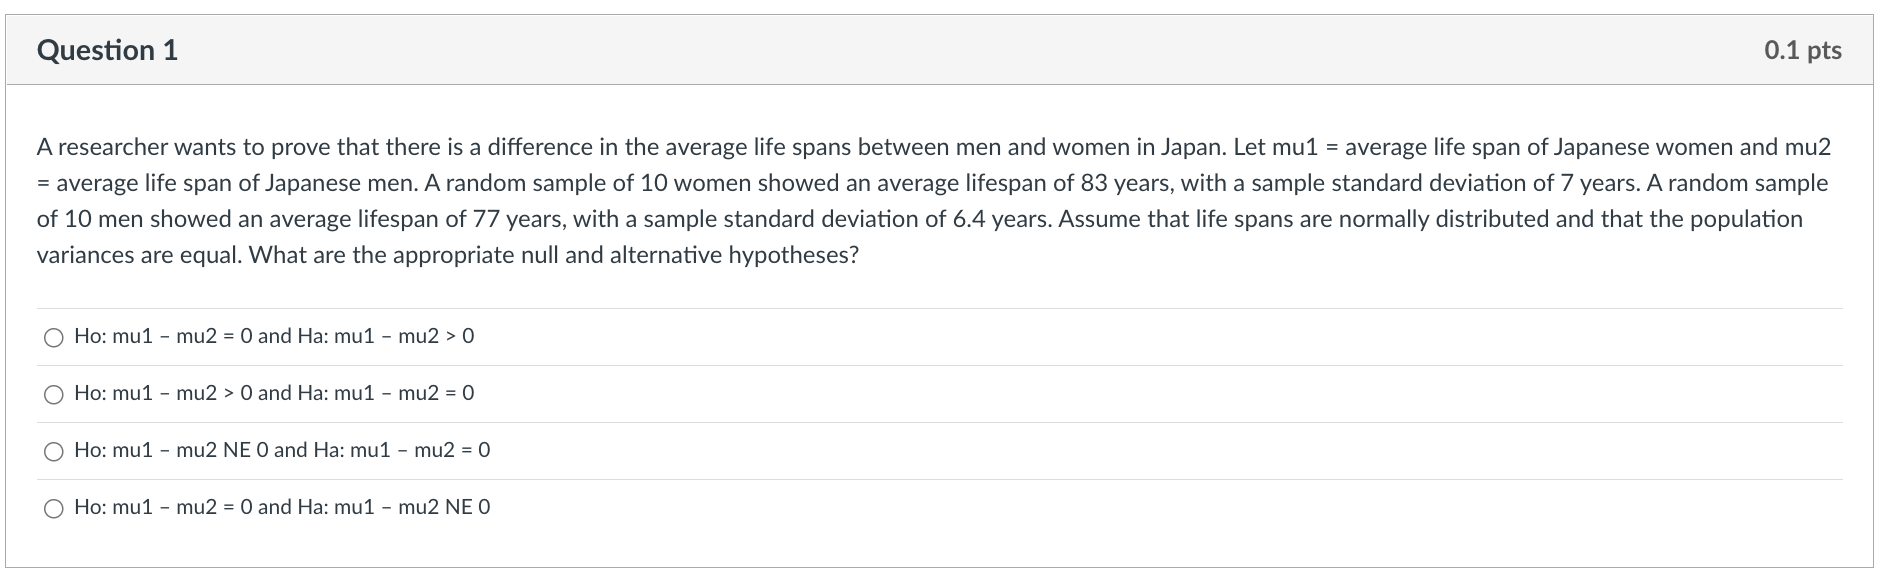Viewport: 1888px width, 579px height.
Task: Click answer text 'Ho: mu1 – mu2 NE 0 and Ha: mu1 – mu2 = 0'
Action: [x=282, y=450]
